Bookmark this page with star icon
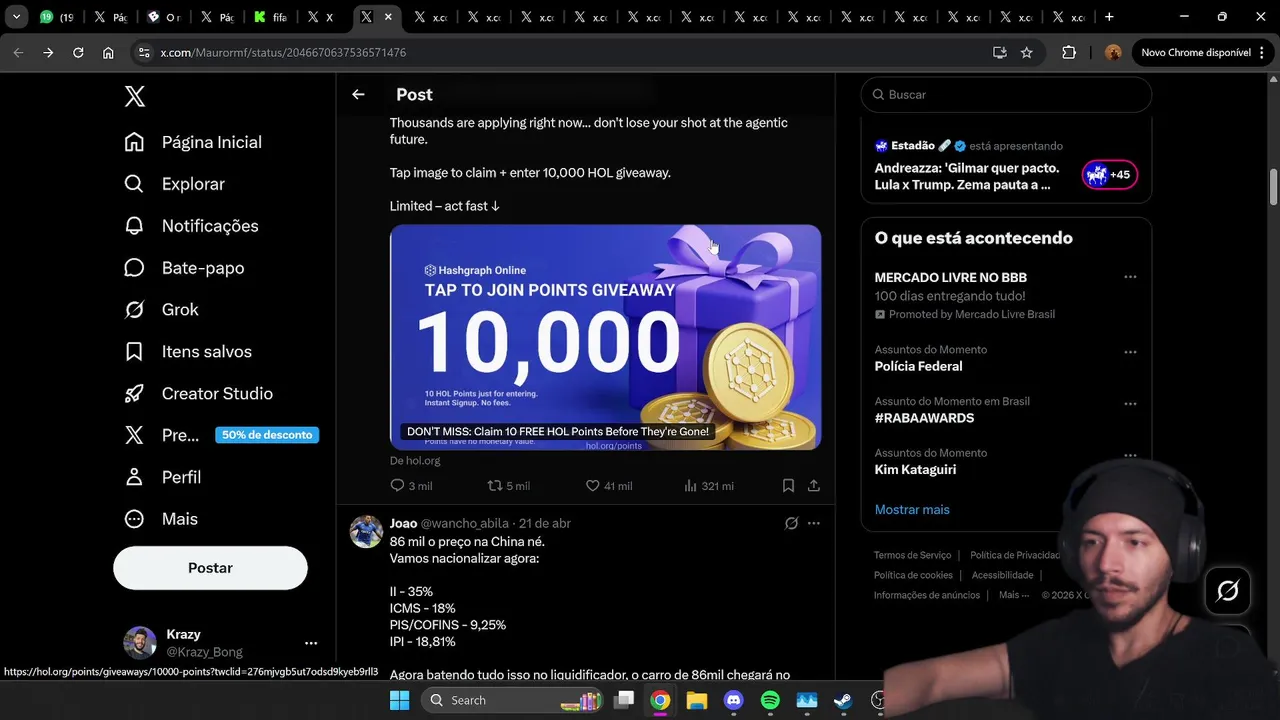The height and width of the screenshot is (720, 1280). 1026,52
